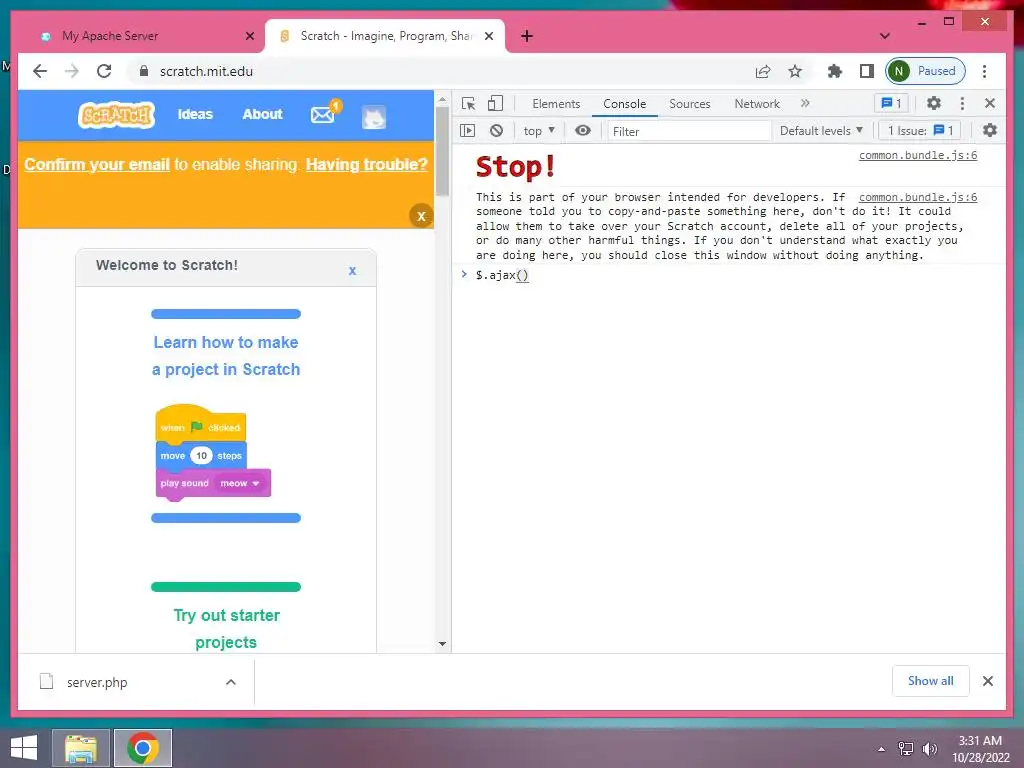Open the Scratch messages envelope icon
This screenshot has width=1024, height=768.
(x=325, y=114)
